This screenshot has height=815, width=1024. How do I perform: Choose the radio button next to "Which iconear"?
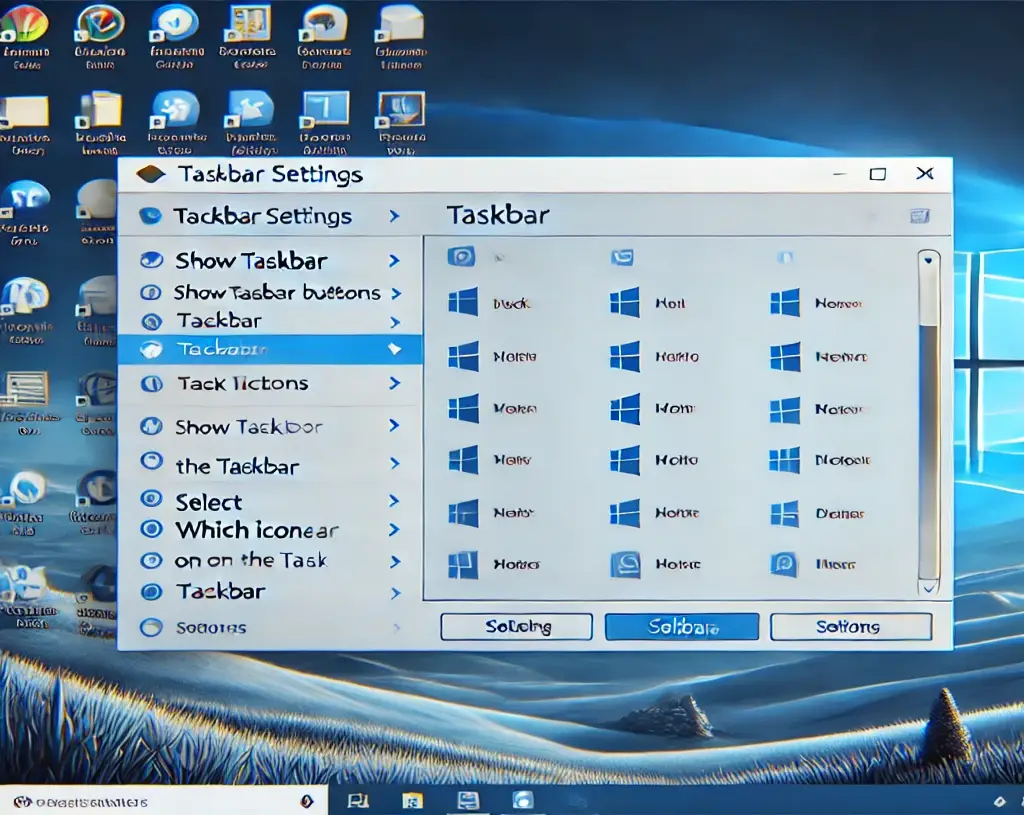click(151, 529)
